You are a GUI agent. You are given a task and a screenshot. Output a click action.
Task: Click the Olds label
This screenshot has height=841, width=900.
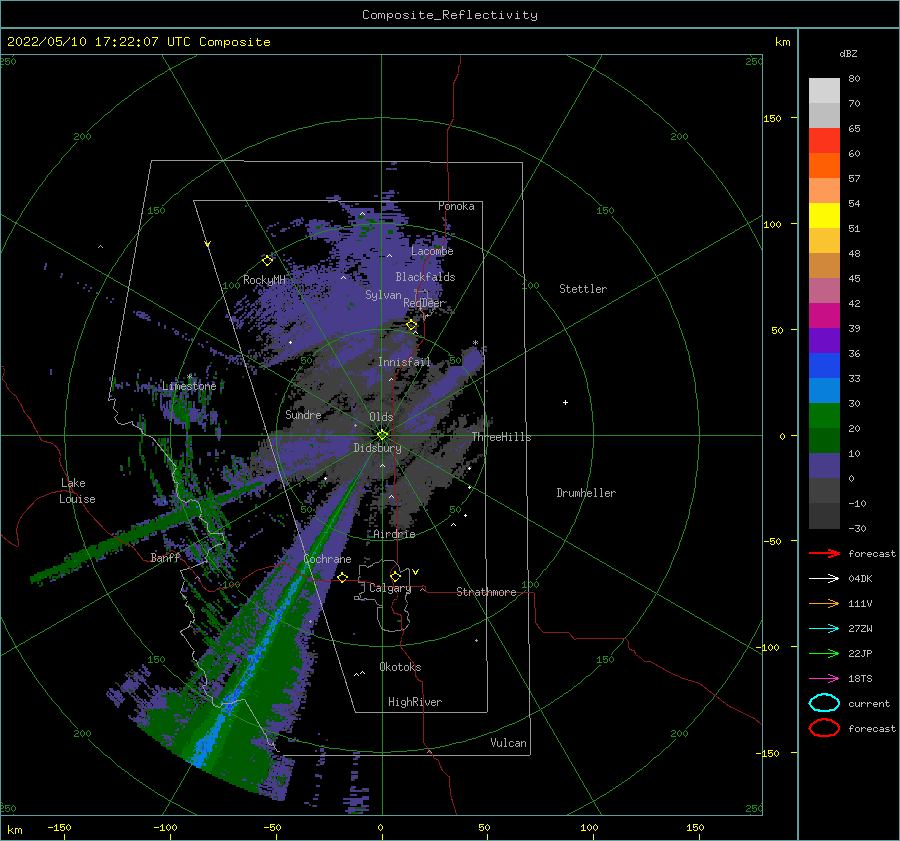click(381, 417)
